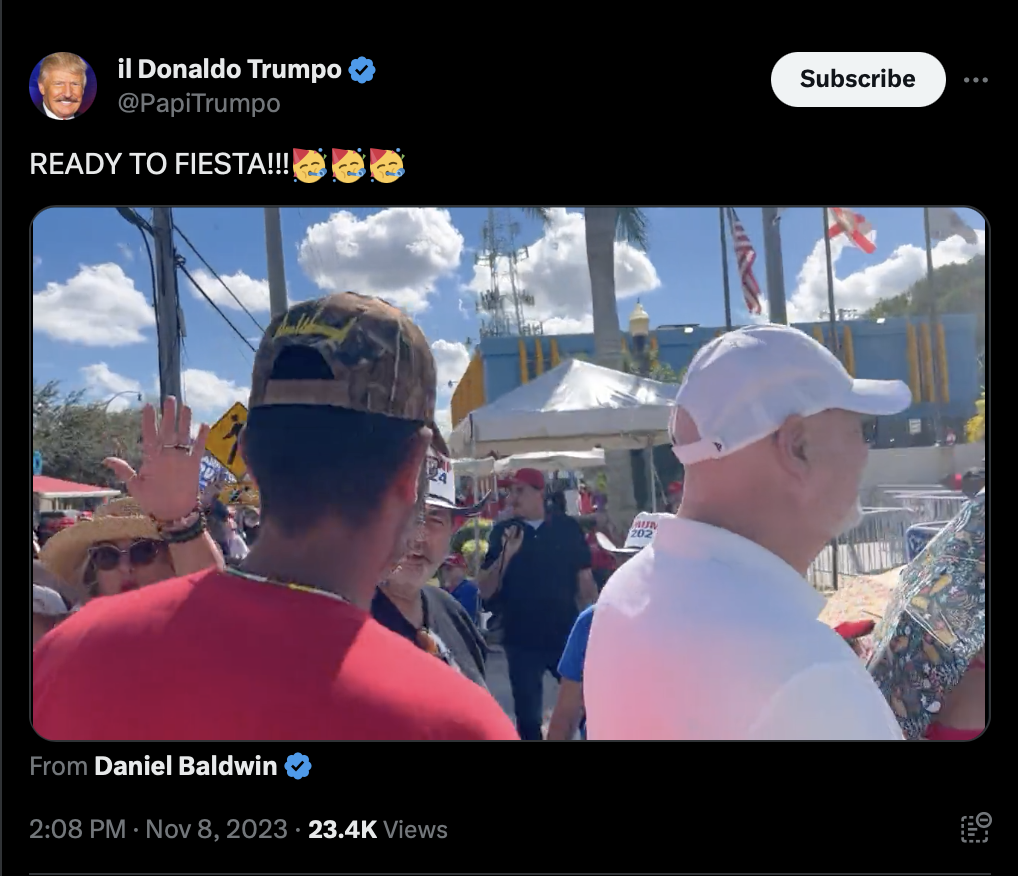Click the verified badge next to Daniel Baldwin

point(298,766)
